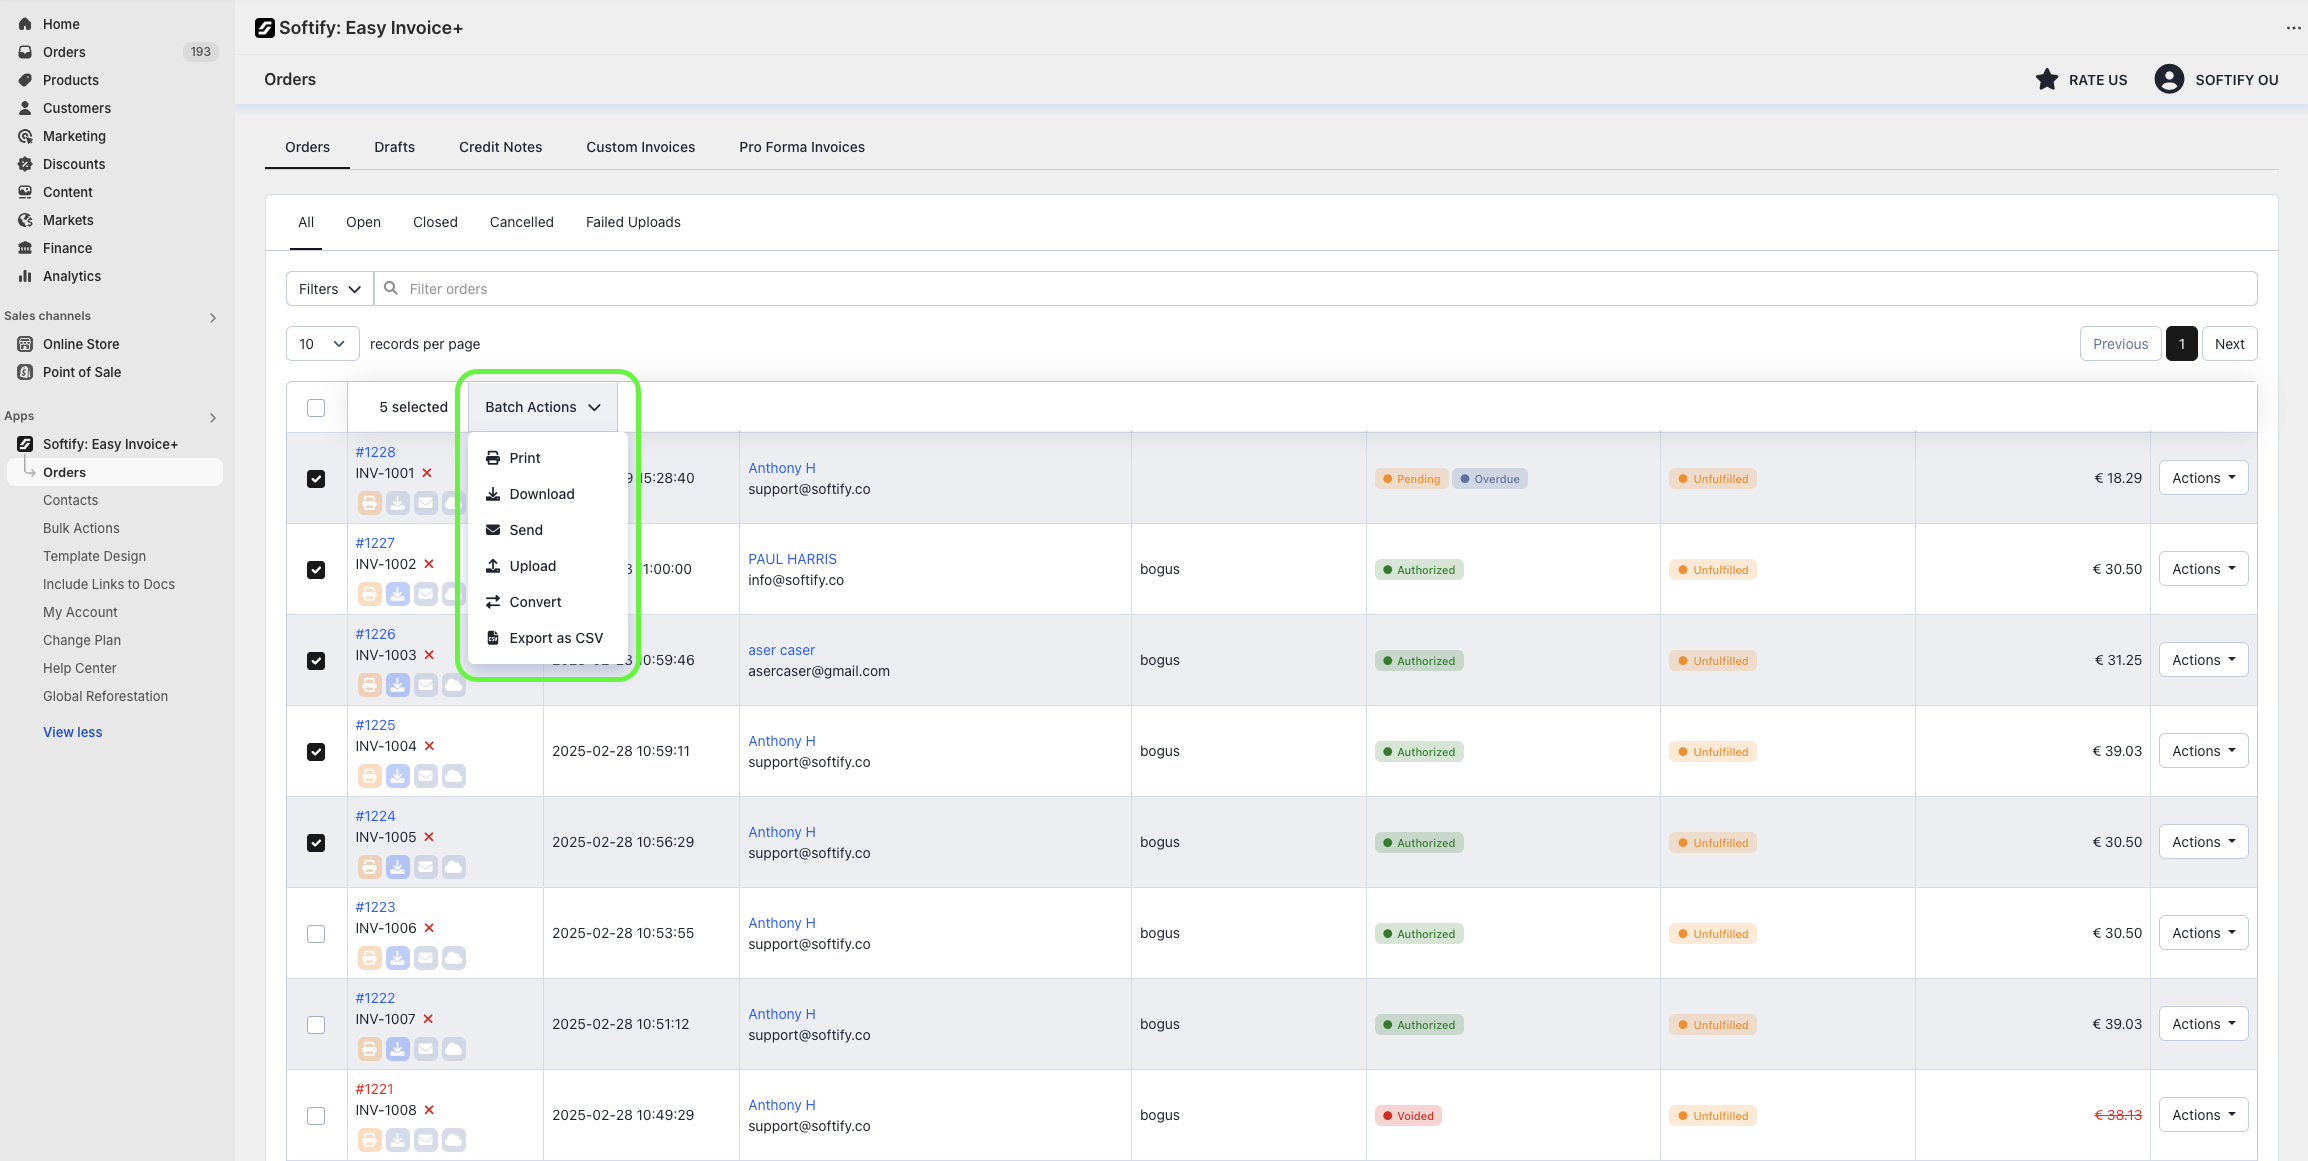The height and width of the screenshot is (1161, 2308).
Task: Click the Next pagination button
Action: click(x=2228, y=344)
